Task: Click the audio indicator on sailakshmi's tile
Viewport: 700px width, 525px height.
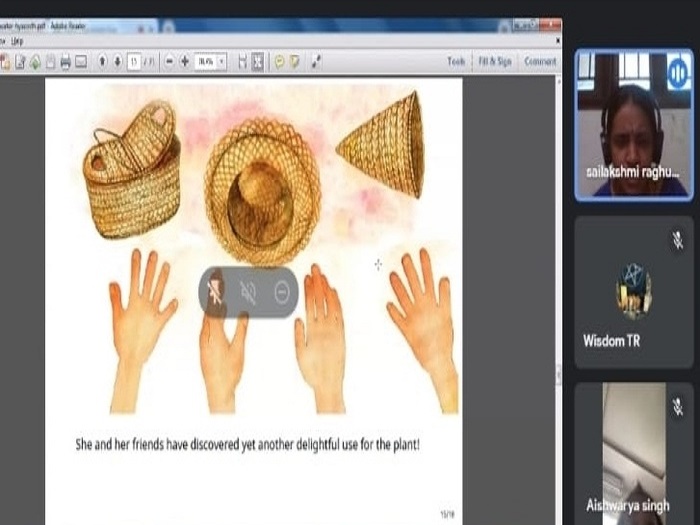Action: coord(678,72)
